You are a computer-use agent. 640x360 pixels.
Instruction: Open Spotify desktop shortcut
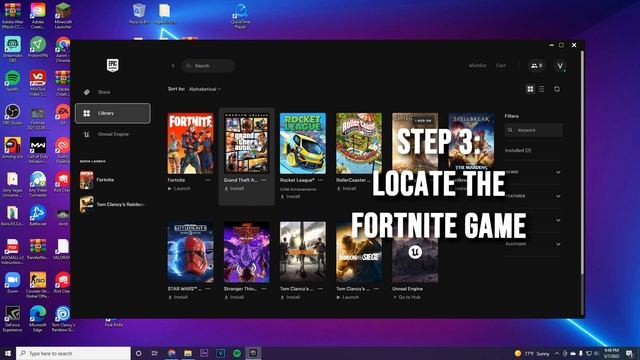tap(12, 81)
